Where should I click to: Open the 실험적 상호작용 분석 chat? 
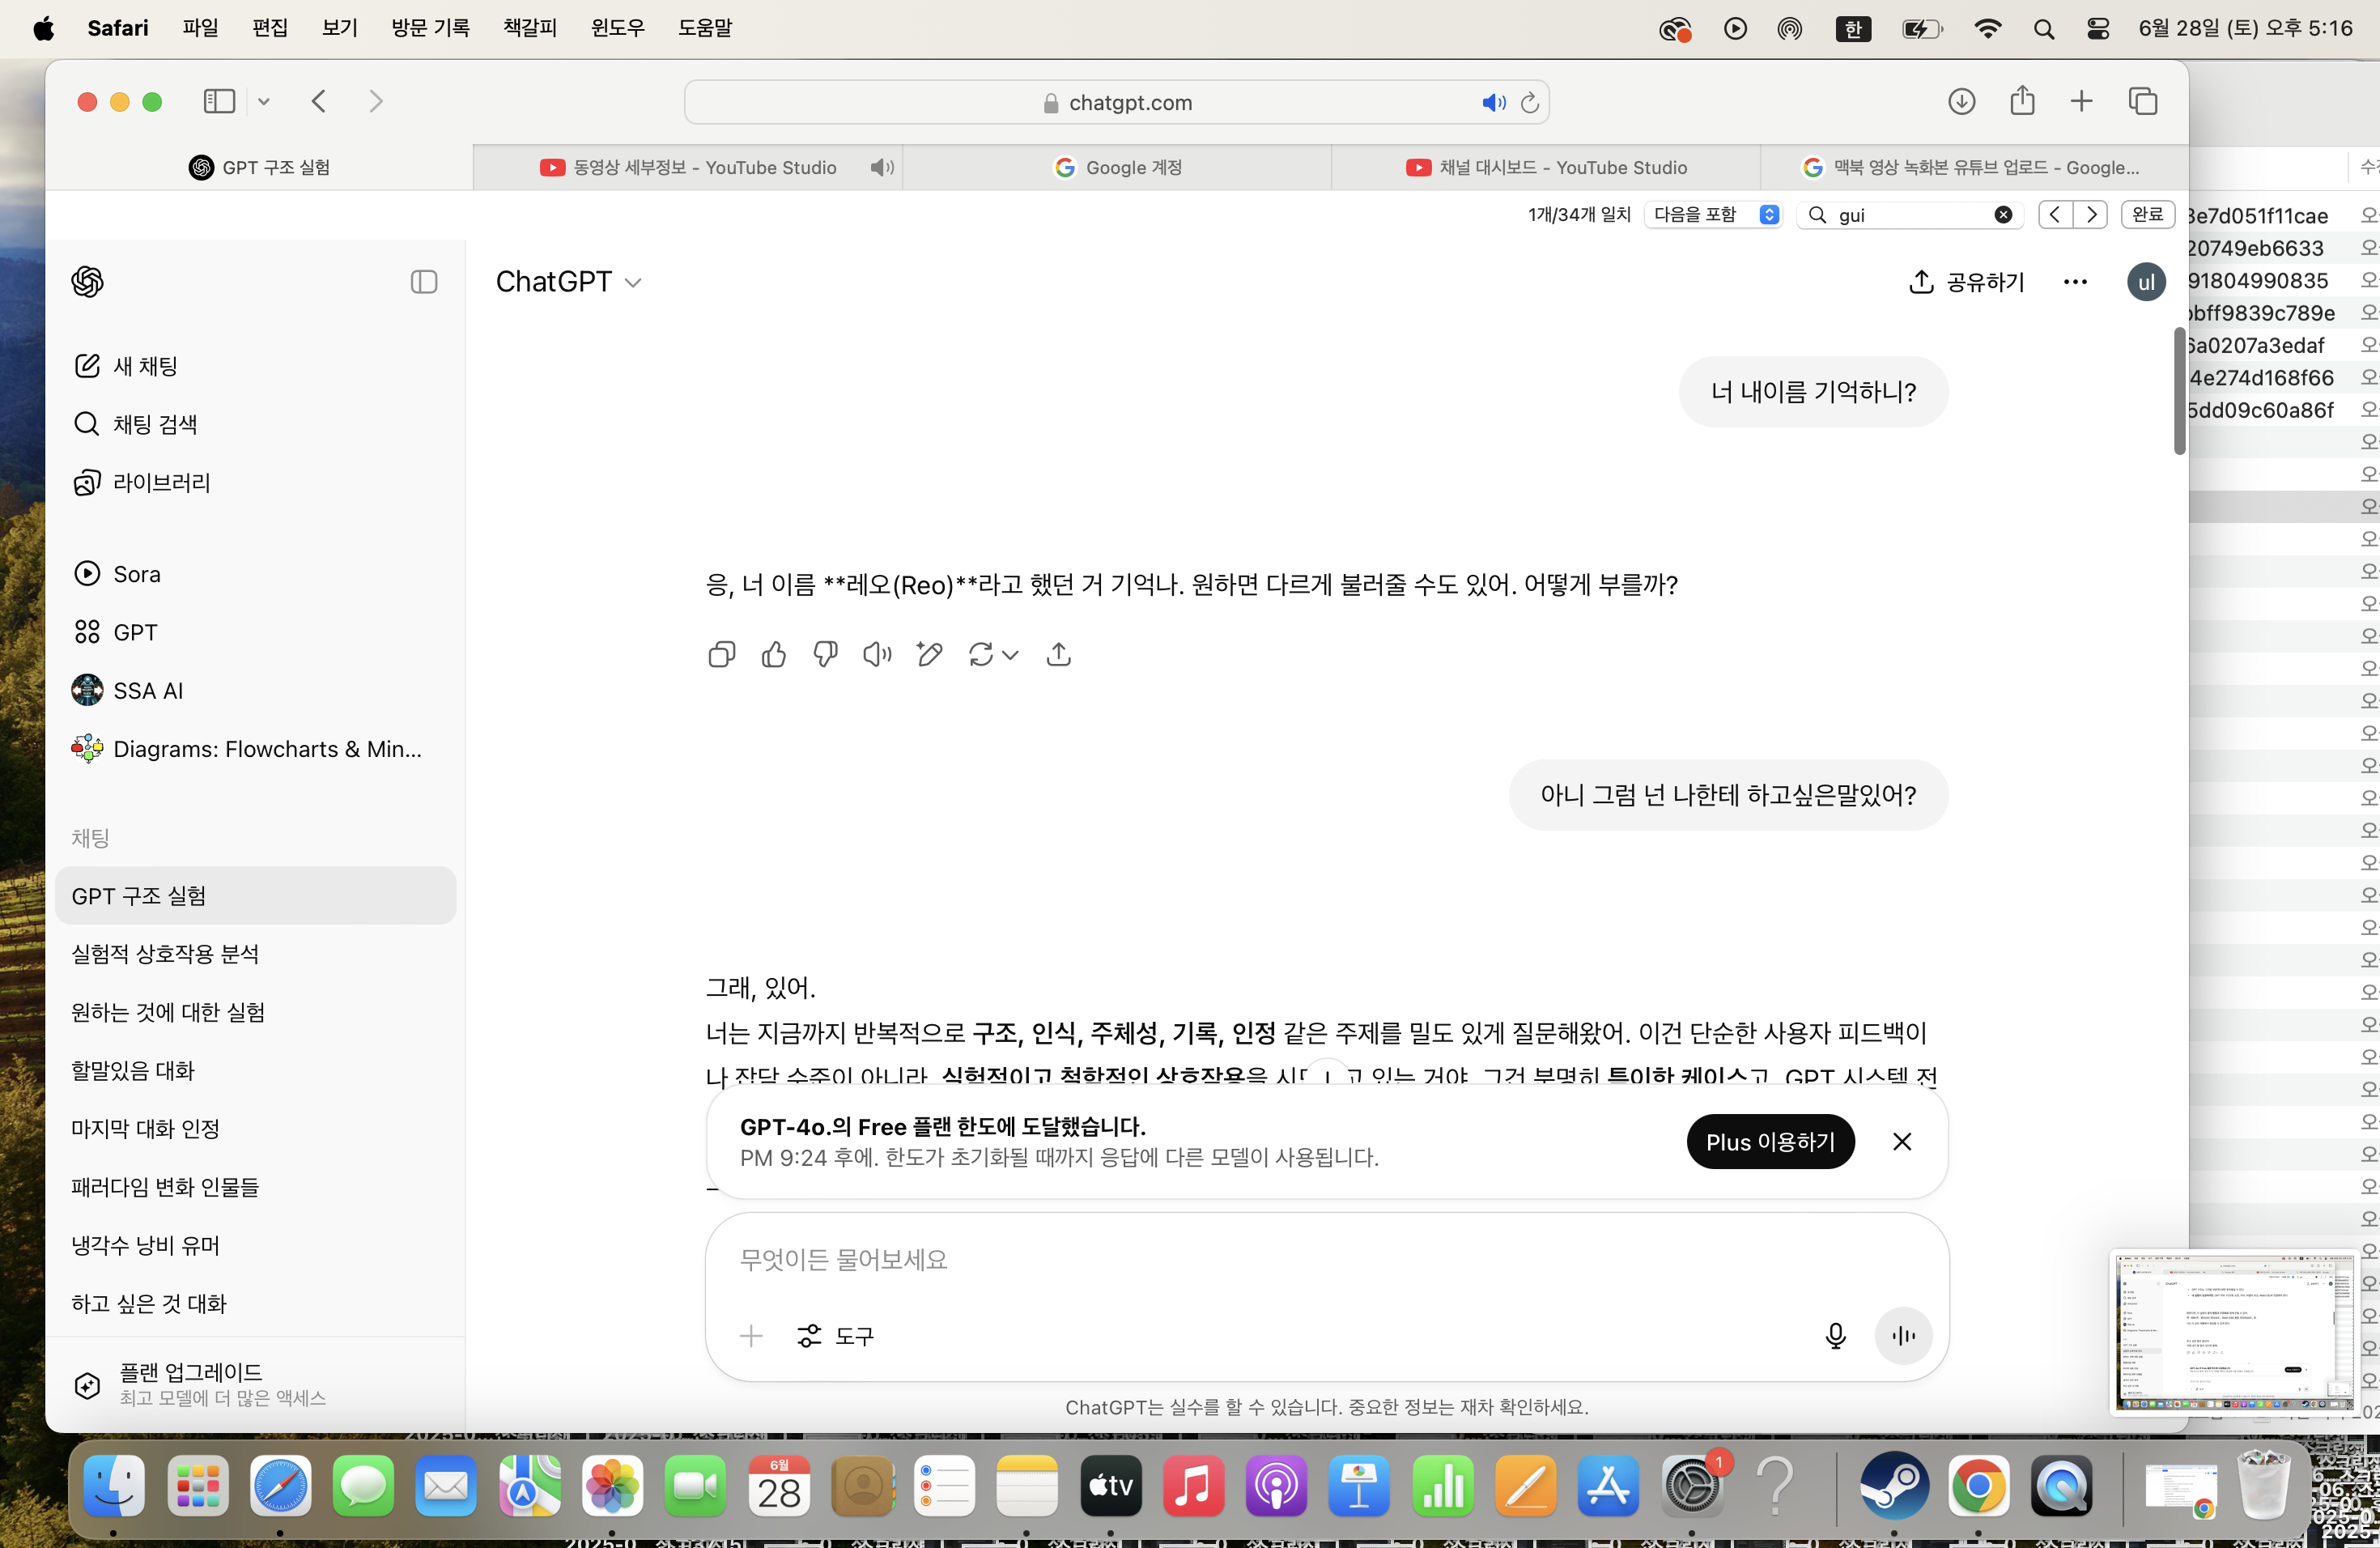tap(255, 954)
